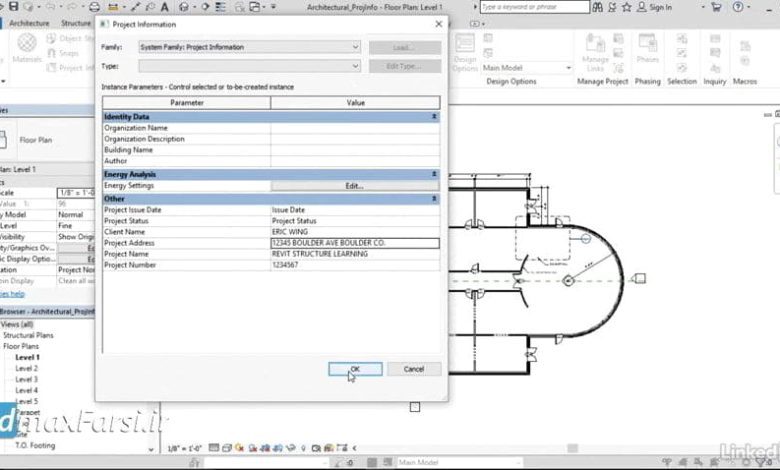The image size is (780, 470).
Task: Click the Thin Lines icon
Action: point(220,7)
